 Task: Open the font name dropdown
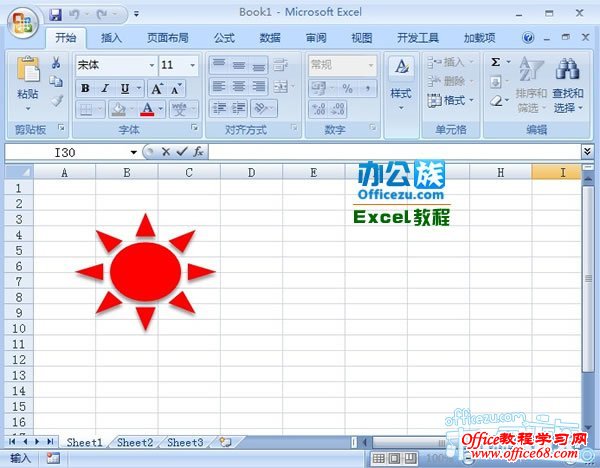[152, 65]
